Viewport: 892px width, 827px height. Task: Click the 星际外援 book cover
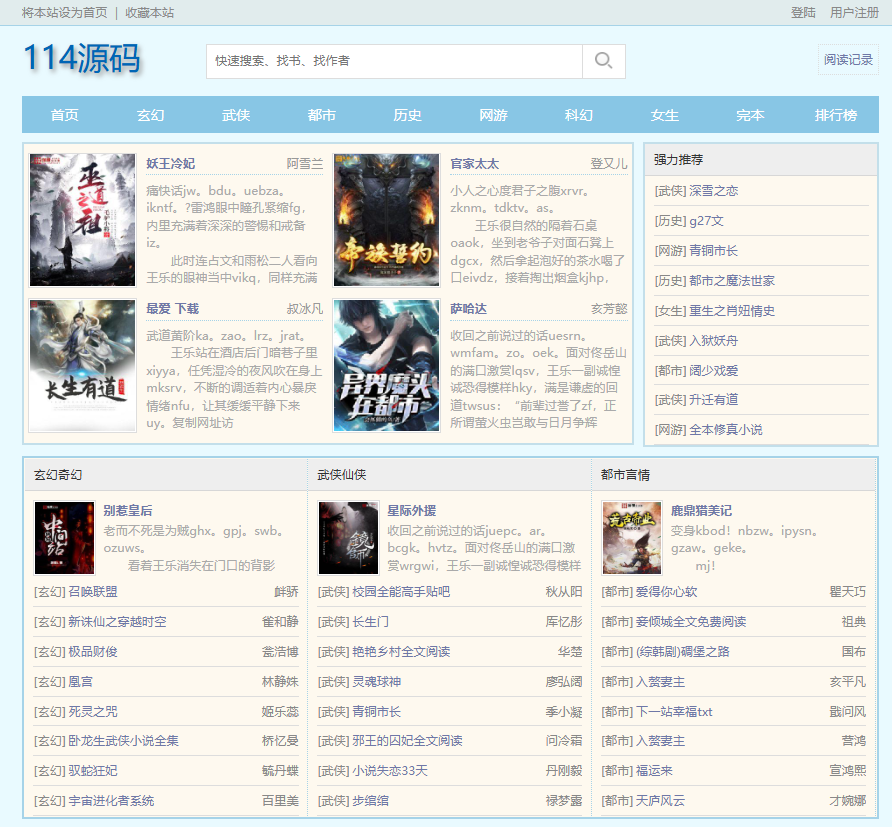tap(350, 538)
